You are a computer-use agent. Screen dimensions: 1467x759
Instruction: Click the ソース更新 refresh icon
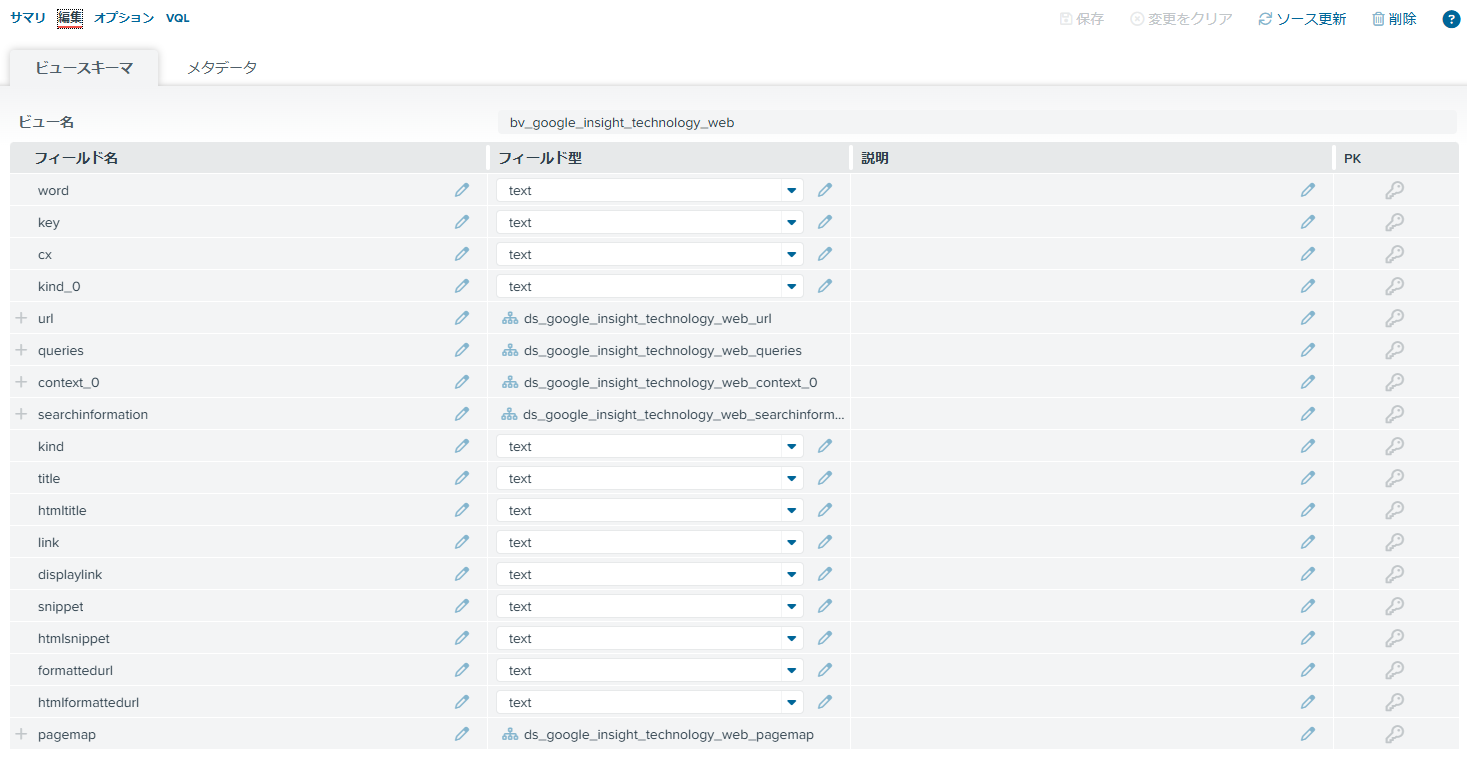(x=1263, y=18)
